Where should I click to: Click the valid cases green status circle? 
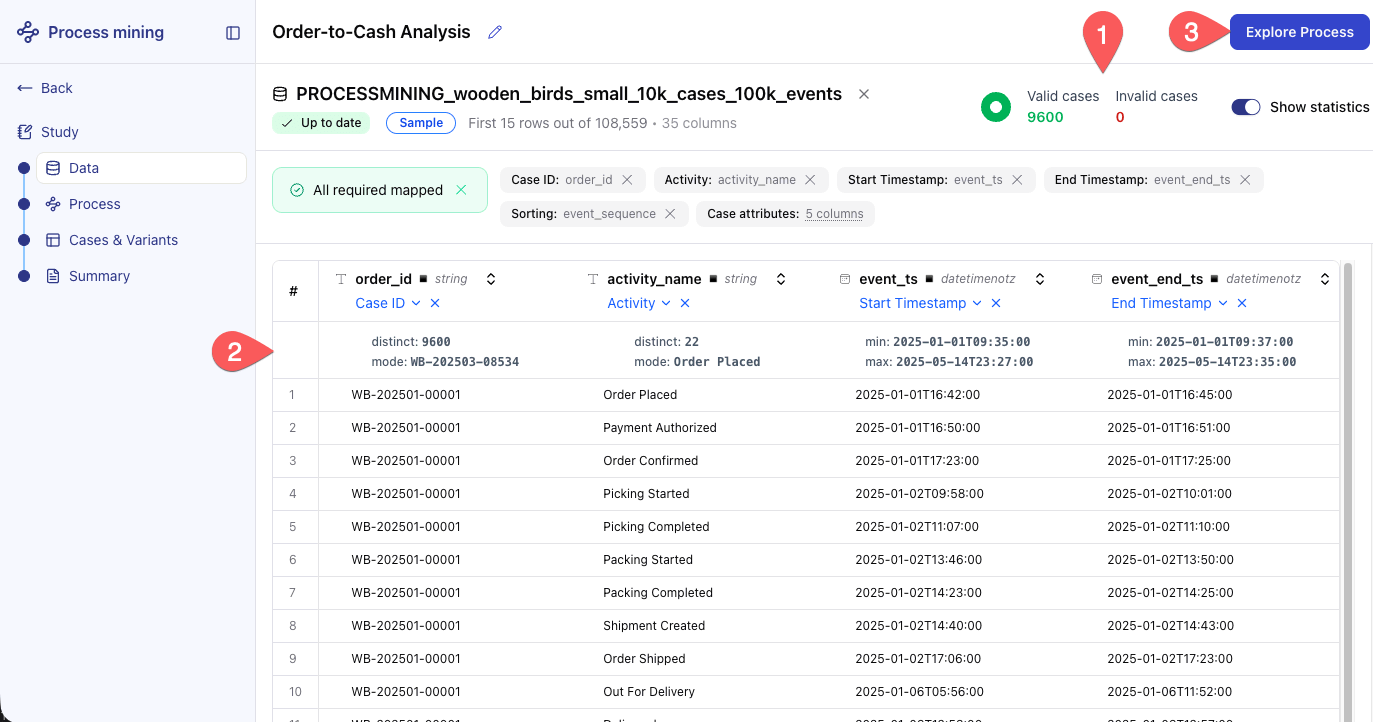[x=996, y=106]
